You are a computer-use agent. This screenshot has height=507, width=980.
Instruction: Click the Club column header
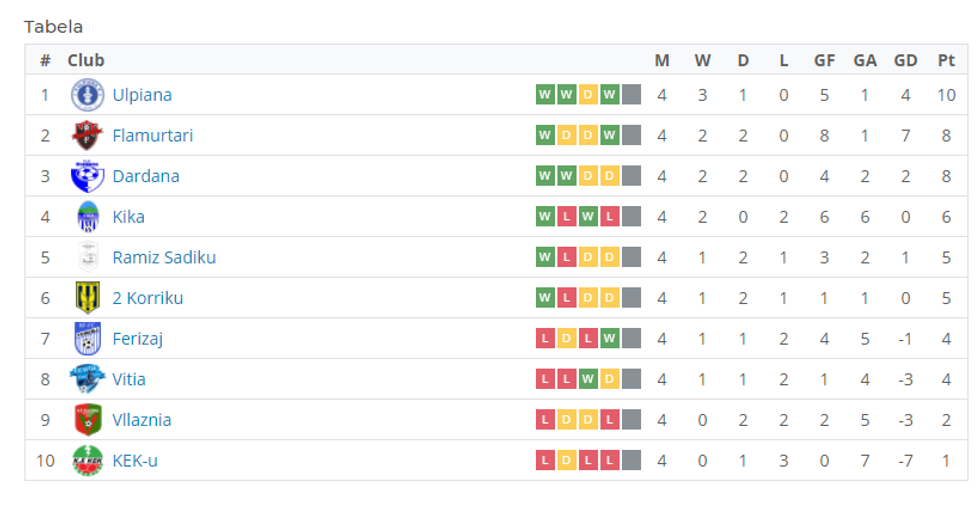point(86,60)
